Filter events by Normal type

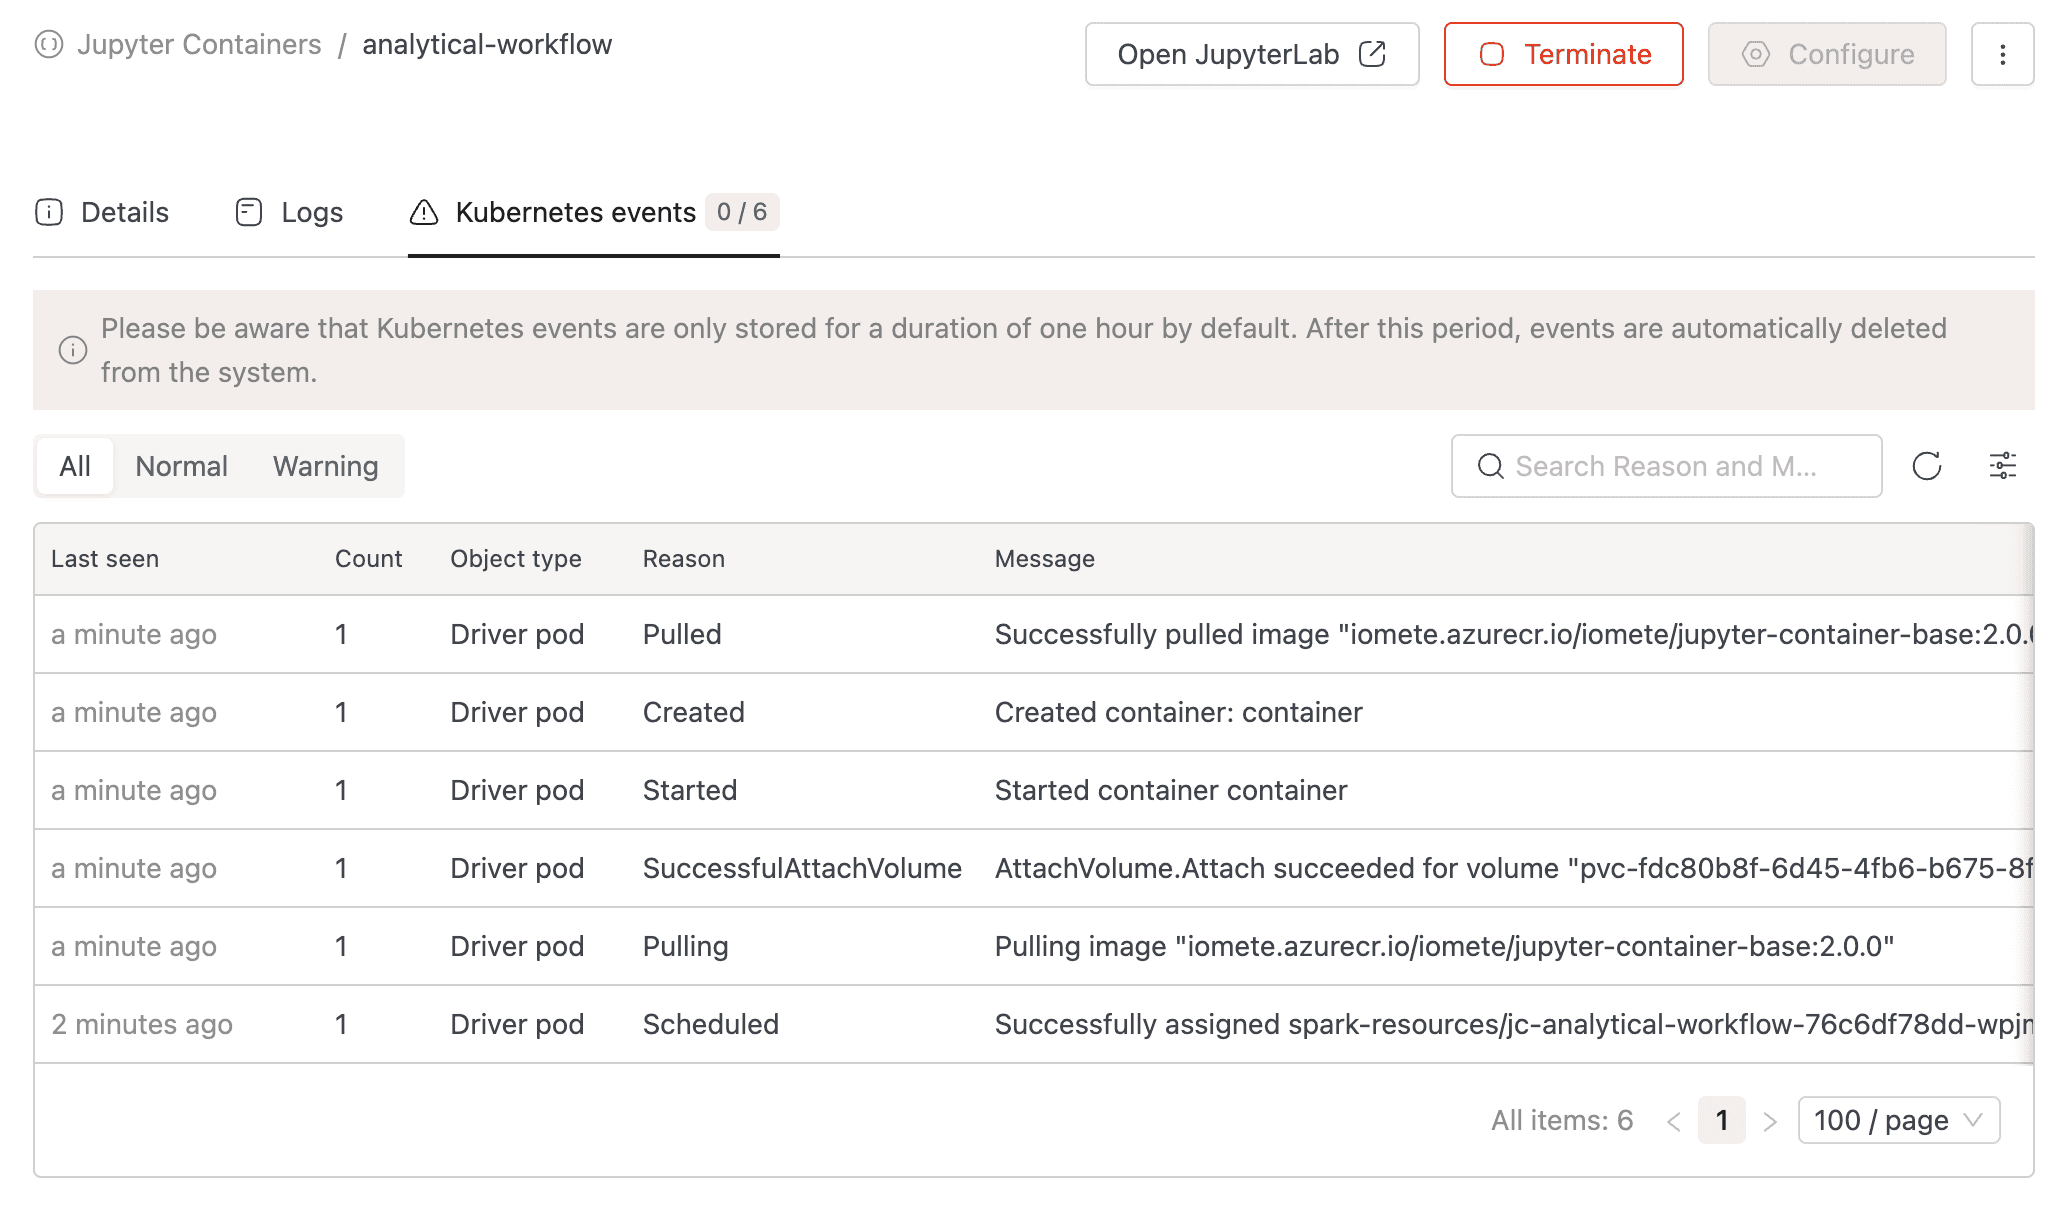point(181,466)
